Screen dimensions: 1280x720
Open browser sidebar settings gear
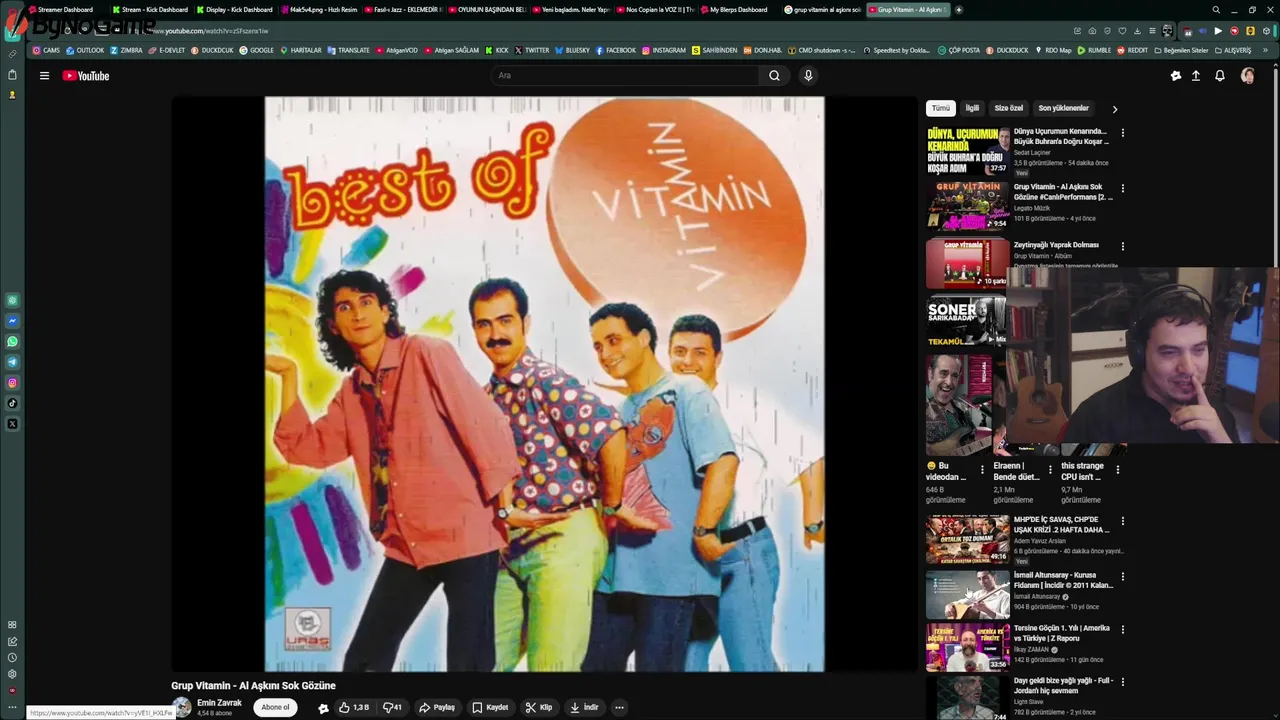point(12,674)
